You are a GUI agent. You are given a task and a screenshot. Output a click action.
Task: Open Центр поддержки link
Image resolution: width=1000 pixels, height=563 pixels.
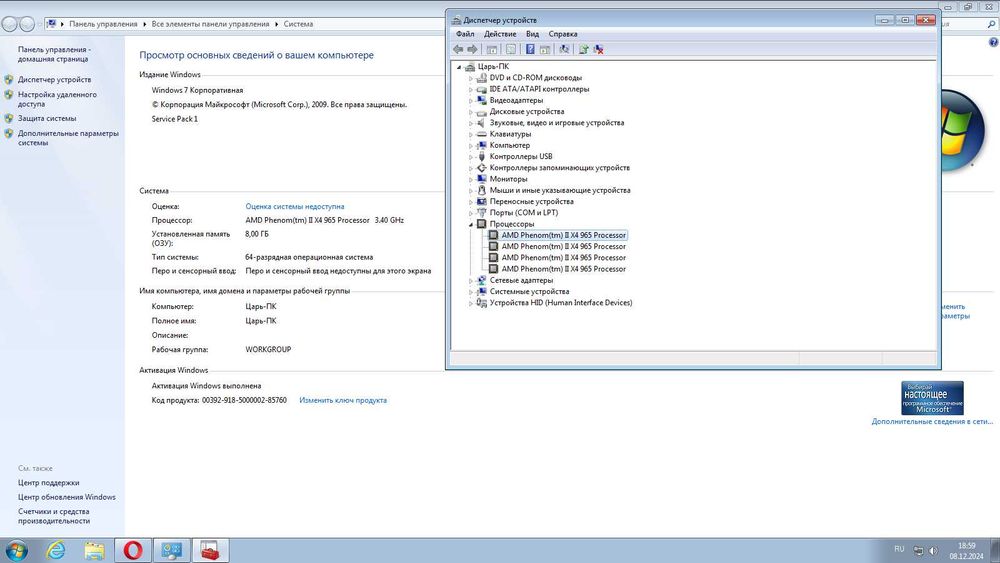[x=48, y=483]
